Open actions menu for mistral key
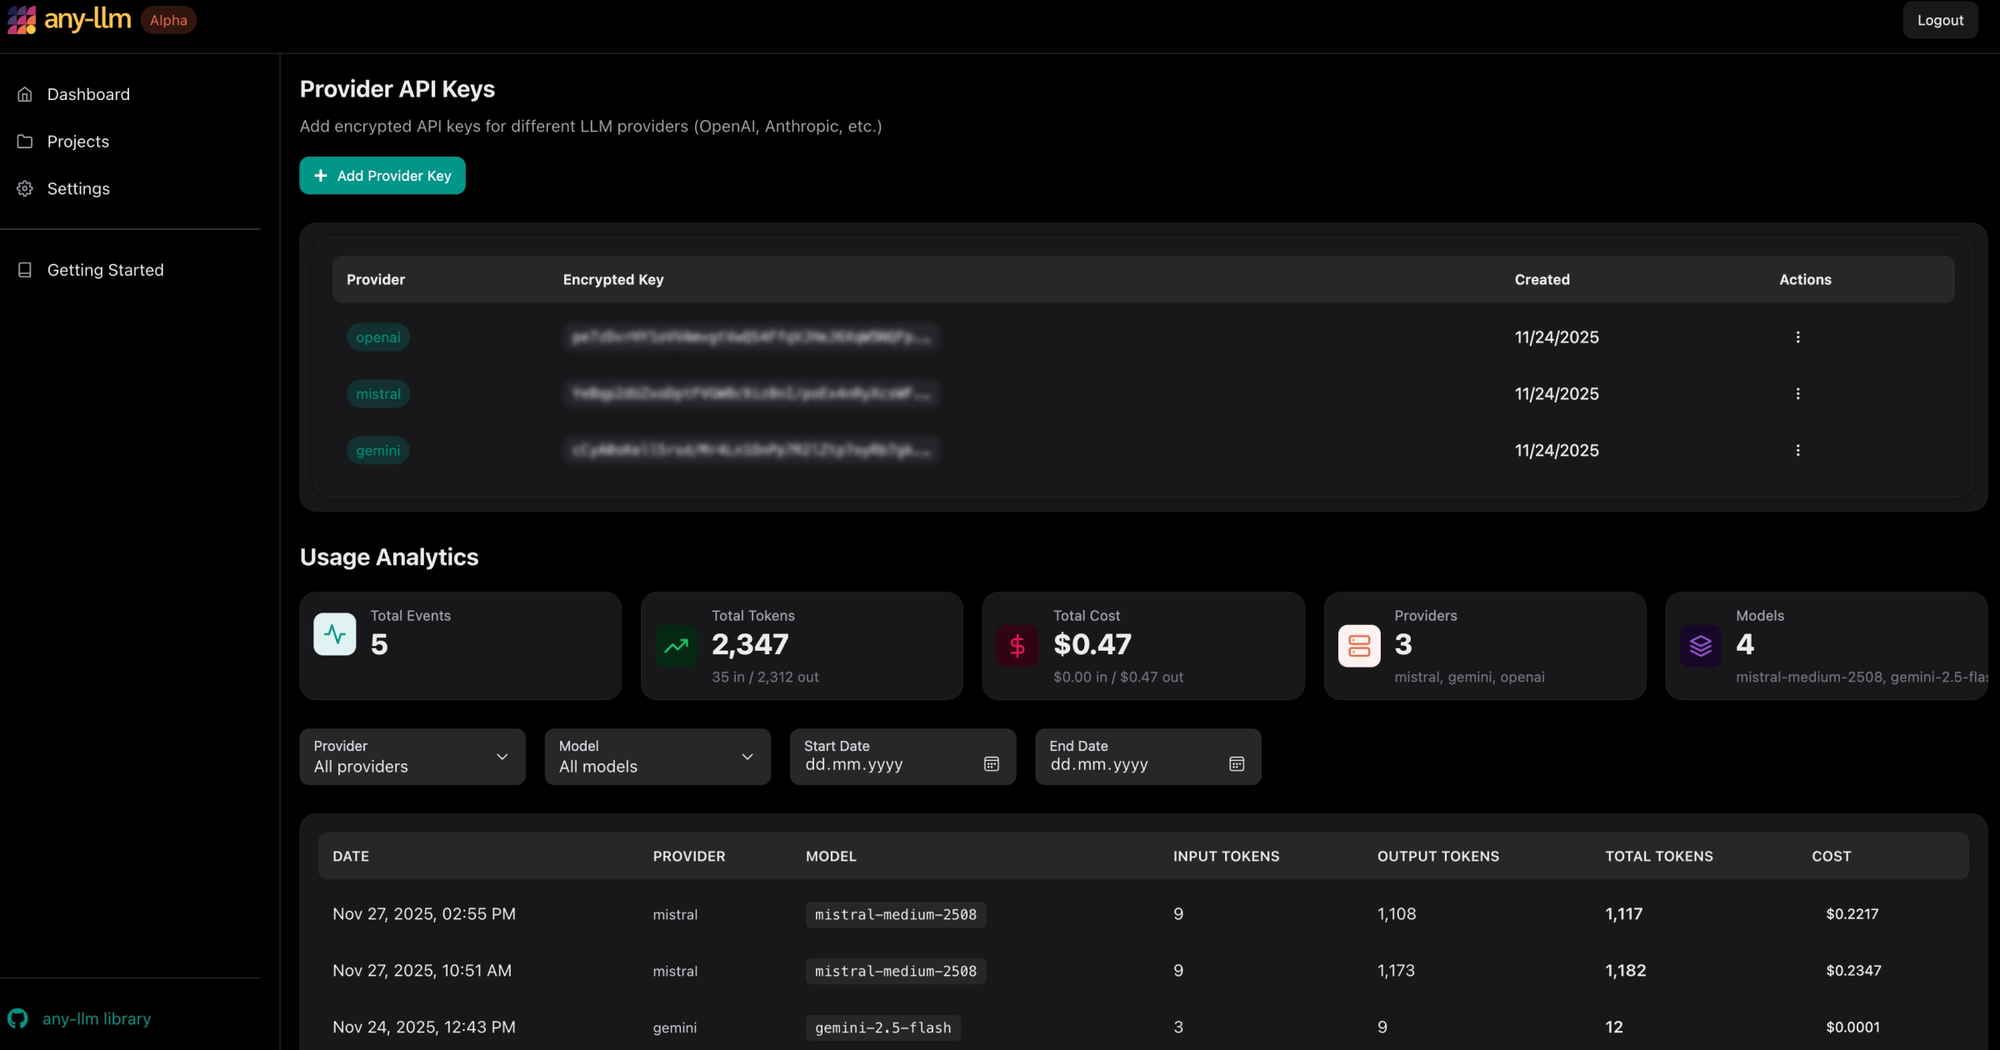 pyautogui.click(x=1797, y=394)
